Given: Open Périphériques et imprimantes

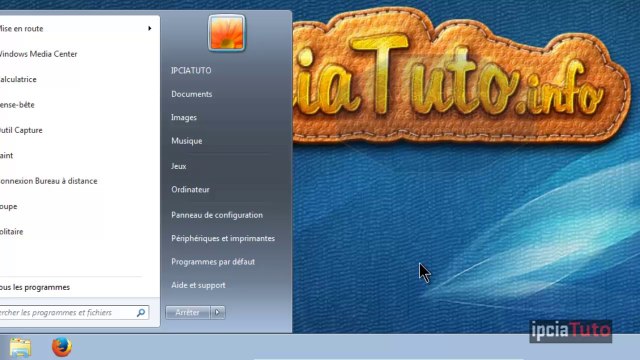Looking at the screenshot, I should (223, 238).
